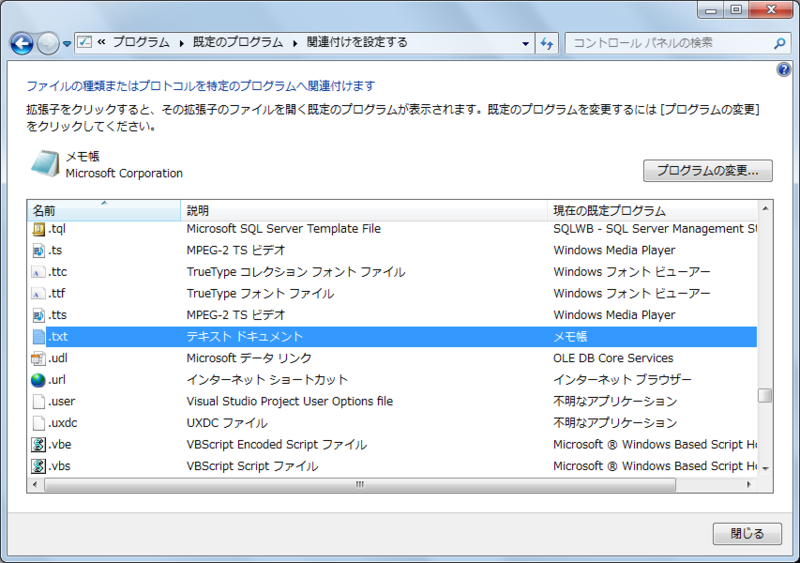
Task: Click the control panel icon in address bar
Action: 85,42
